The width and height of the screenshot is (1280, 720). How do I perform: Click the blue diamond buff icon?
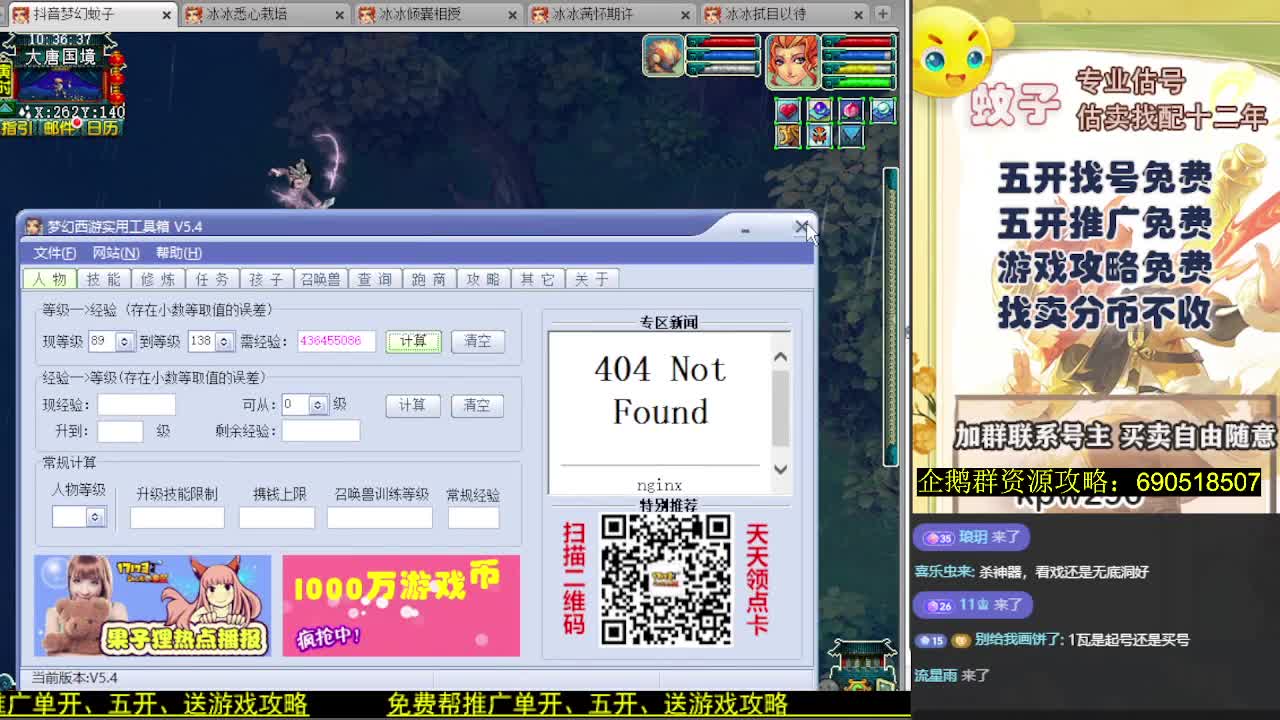click(850, 135)
